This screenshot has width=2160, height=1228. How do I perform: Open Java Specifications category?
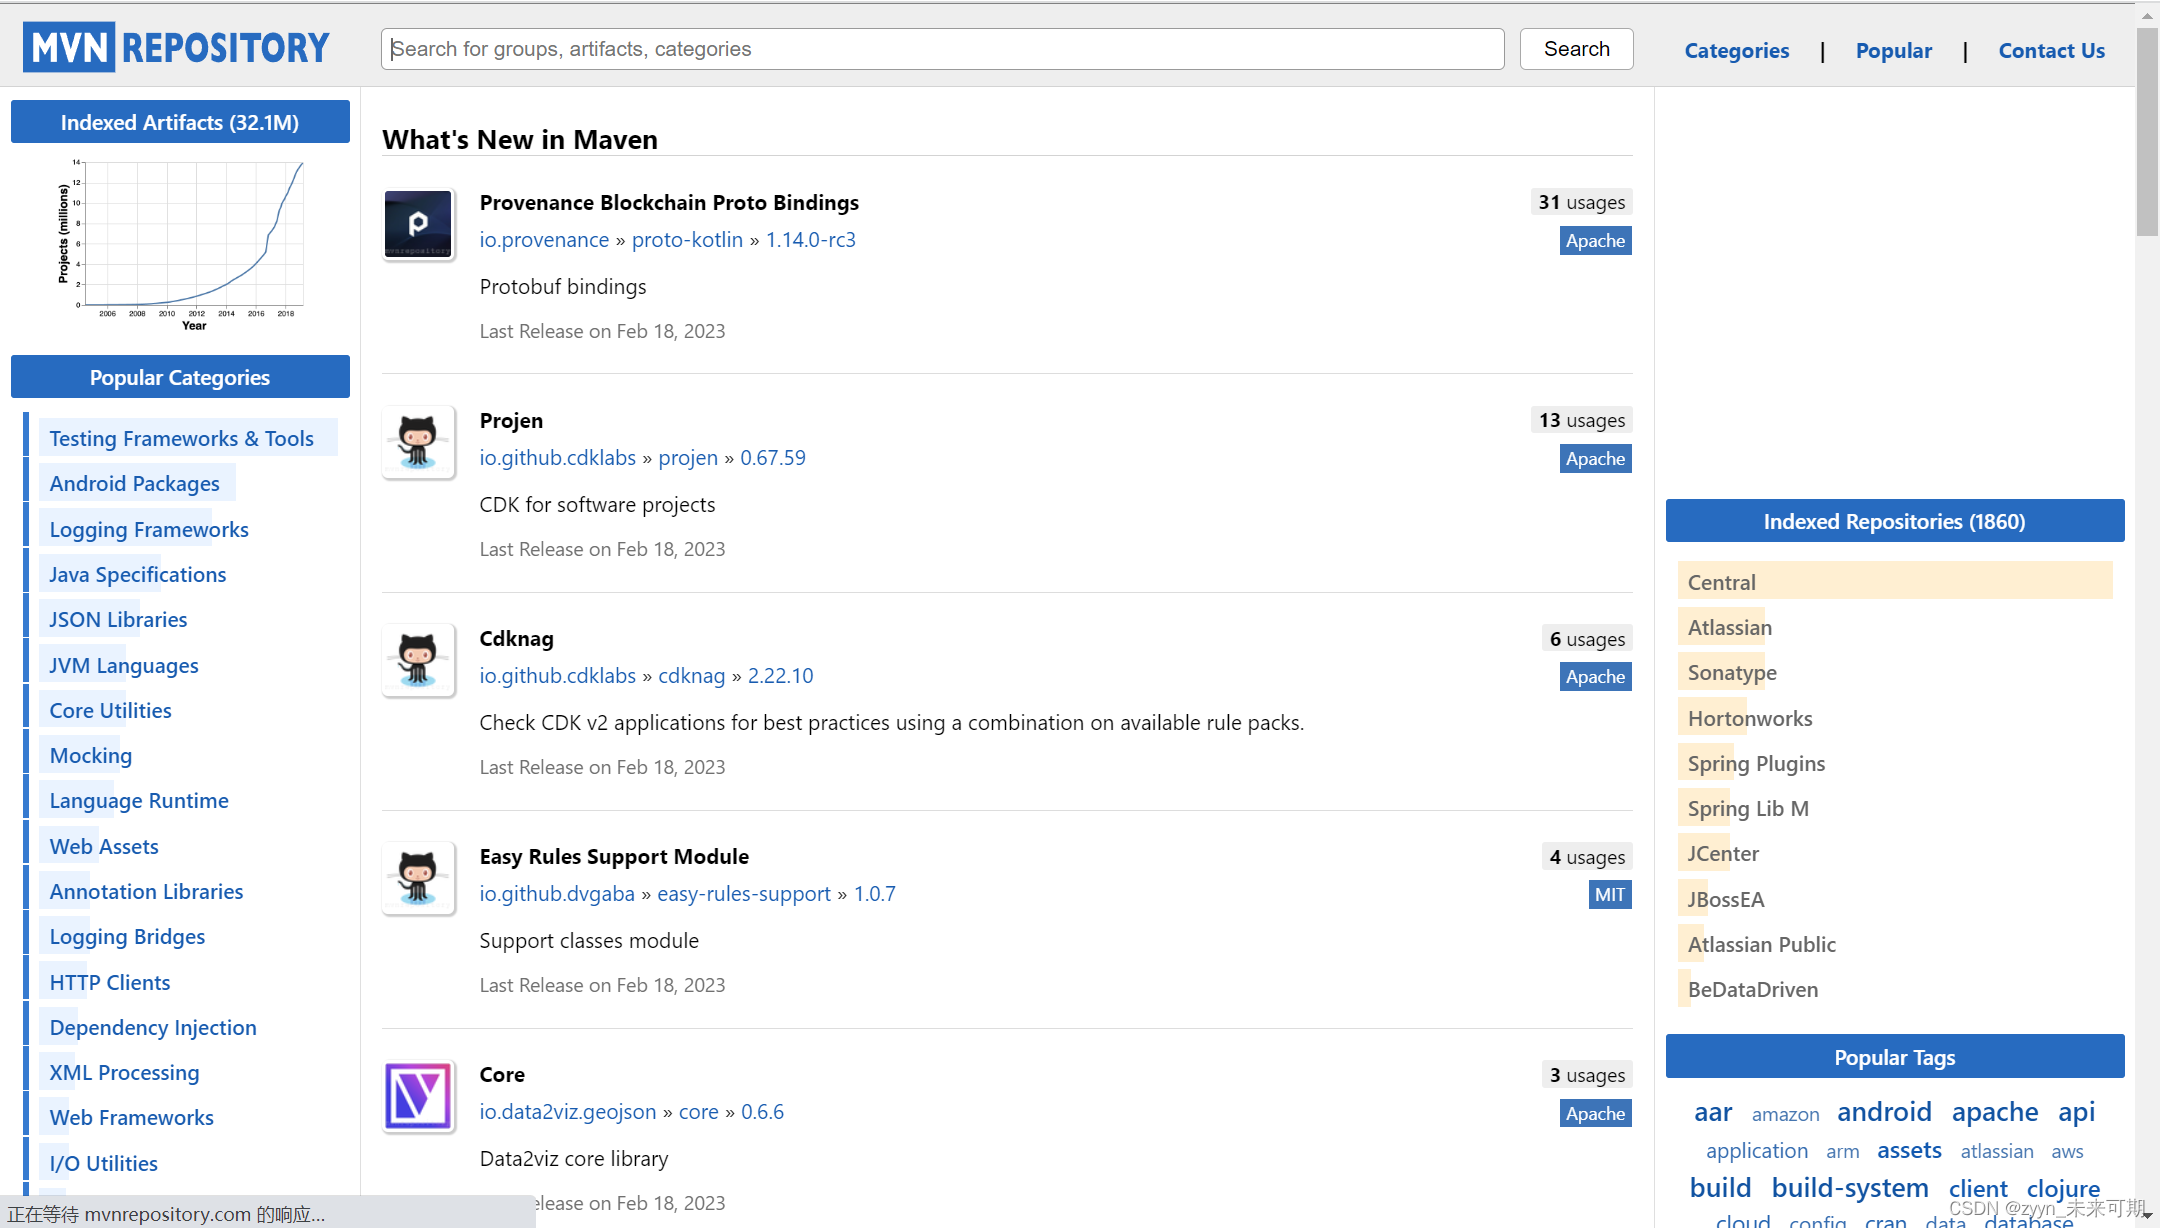click(138, 574)
